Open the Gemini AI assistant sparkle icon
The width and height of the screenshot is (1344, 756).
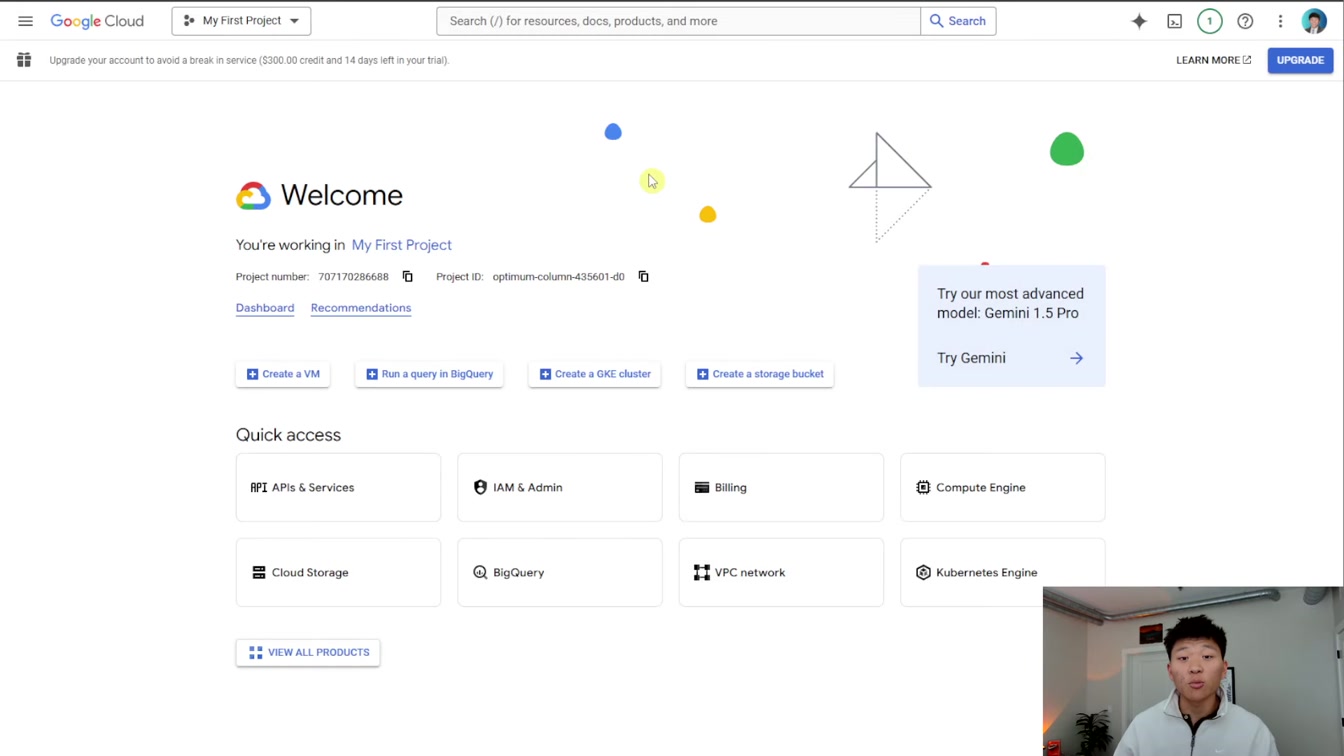pos(1139,21)
